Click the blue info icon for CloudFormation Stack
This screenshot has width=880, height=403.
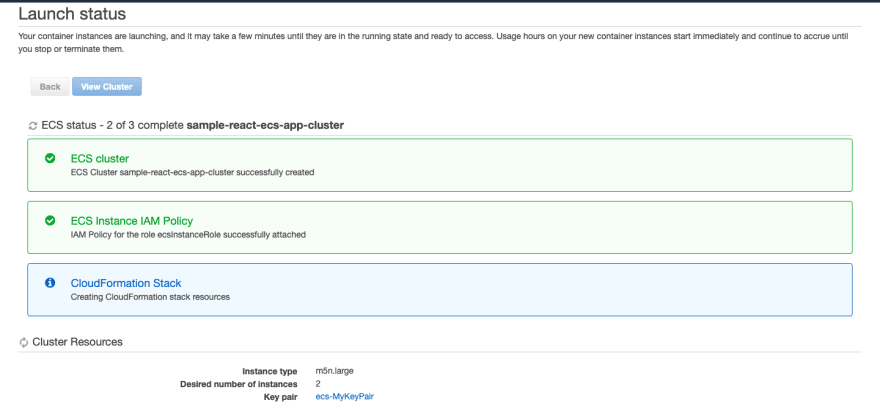[50, 283]
